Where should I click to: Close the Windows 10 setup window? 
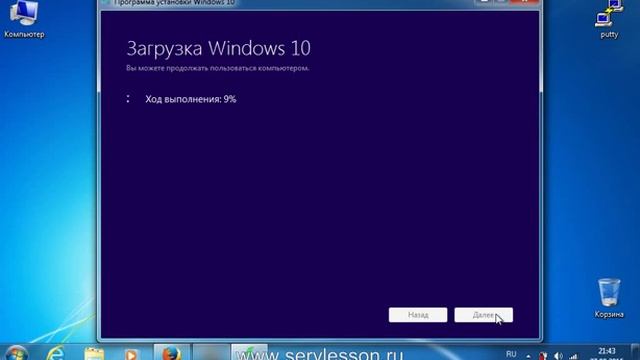(x=524, y=2)
